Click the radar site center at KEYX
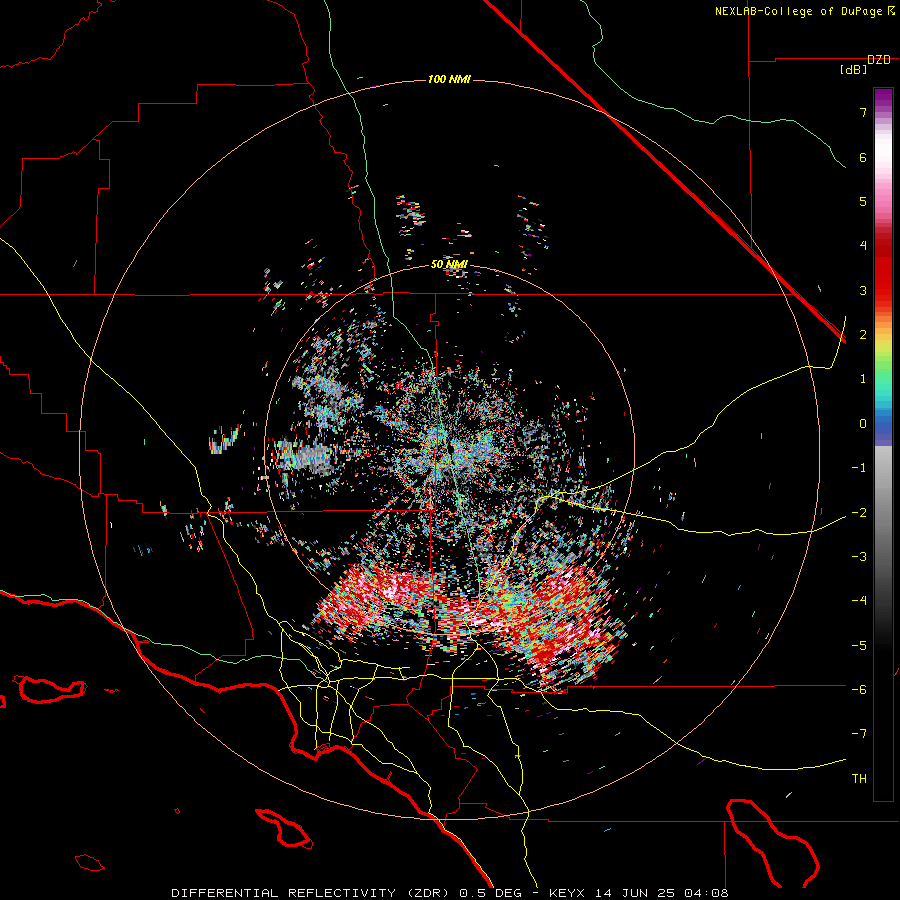The image size is (900, 900). (x=451, y=449)
